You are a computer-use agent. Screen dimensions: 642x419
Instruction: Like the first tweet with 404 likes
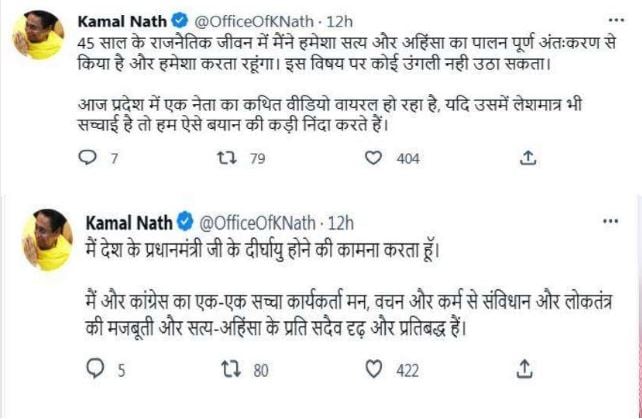375,158
